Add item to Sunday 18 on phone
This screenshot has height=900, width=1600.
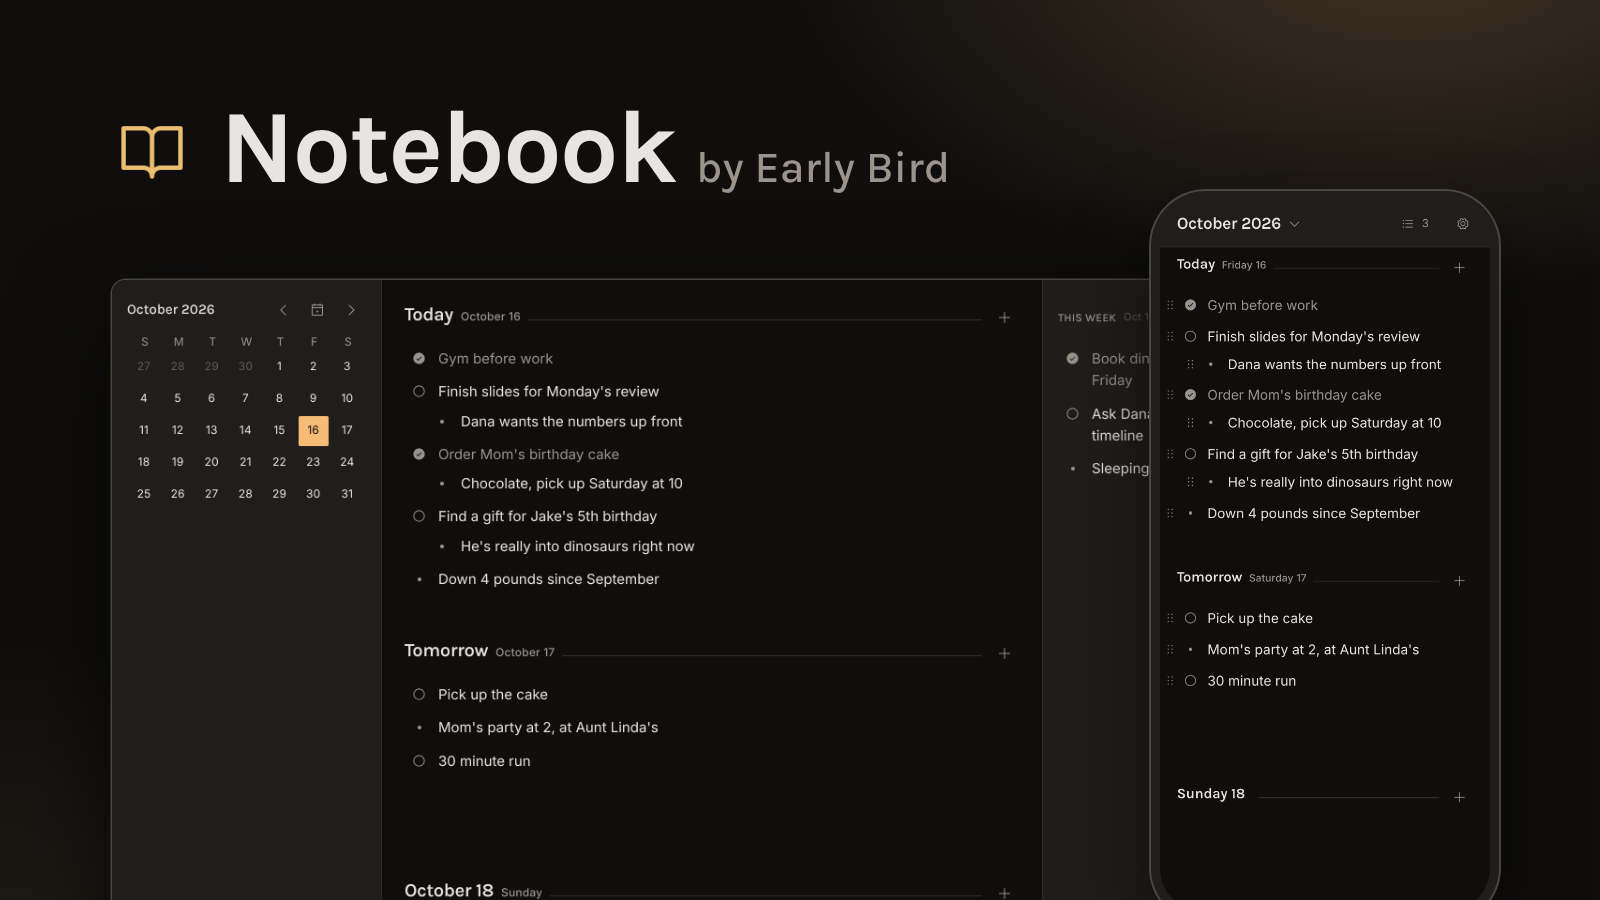click(x=1459, y=798)
